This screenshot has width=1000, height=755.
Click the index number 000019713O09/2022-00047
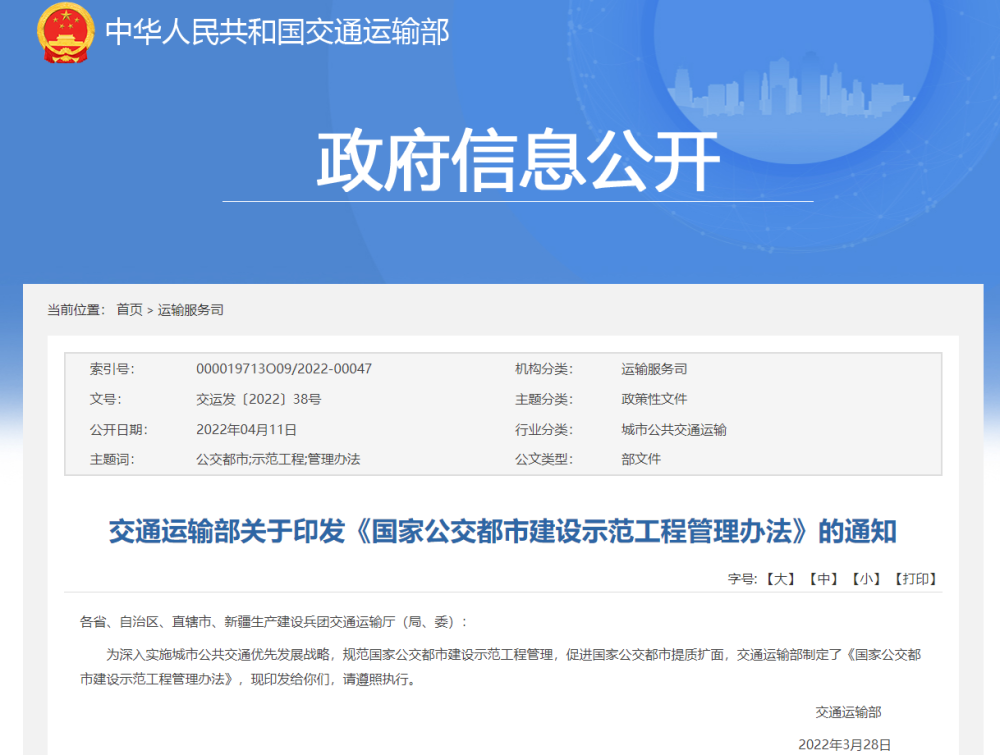tap(284, 369)
